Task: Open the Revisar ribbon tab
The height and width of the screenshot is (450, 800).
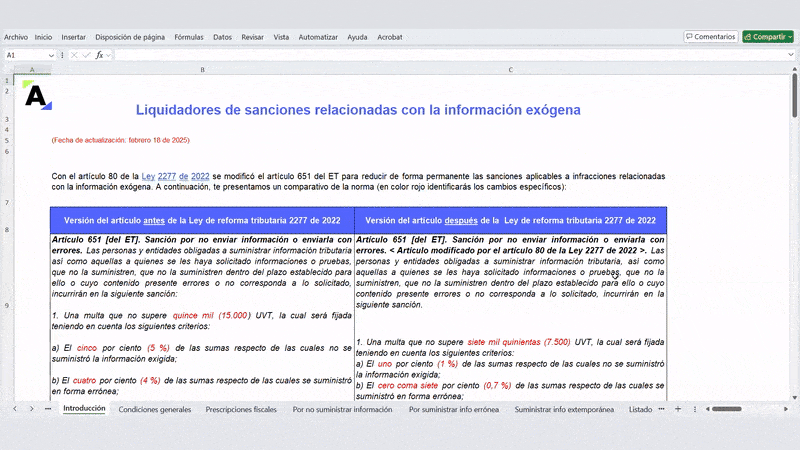Action: tap(253, 37)
